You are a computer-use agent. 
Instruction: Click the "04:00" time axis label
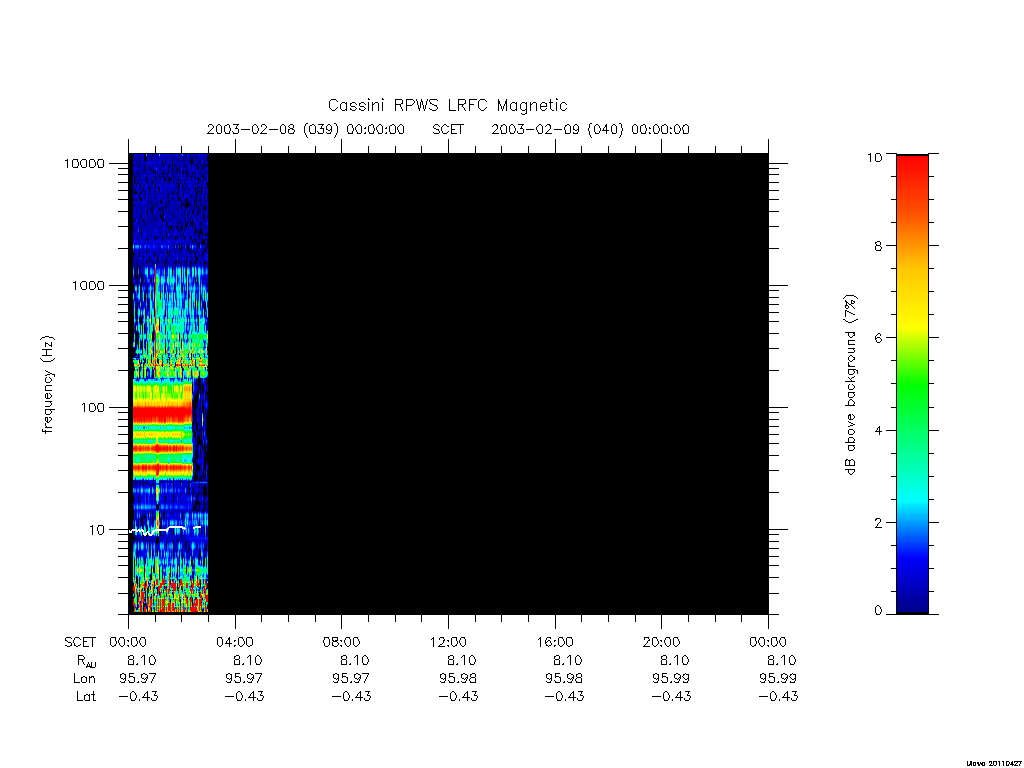234,643
